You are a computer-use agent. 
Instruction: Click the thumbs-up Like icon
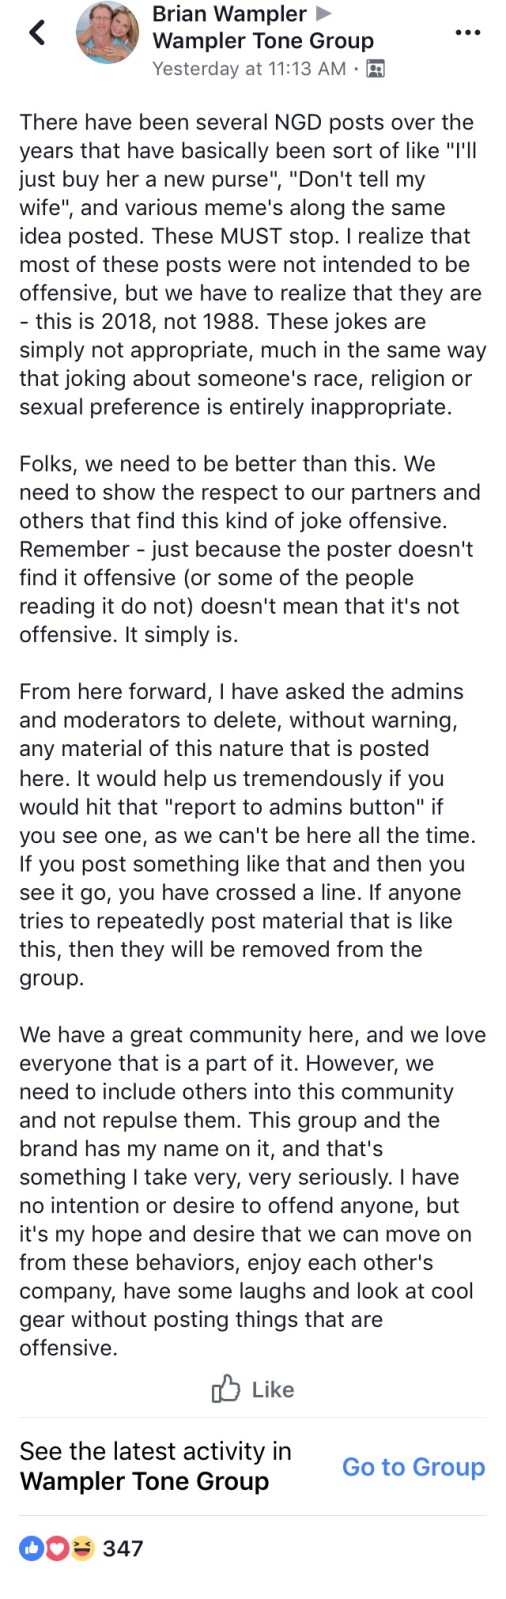[226, 1388]
